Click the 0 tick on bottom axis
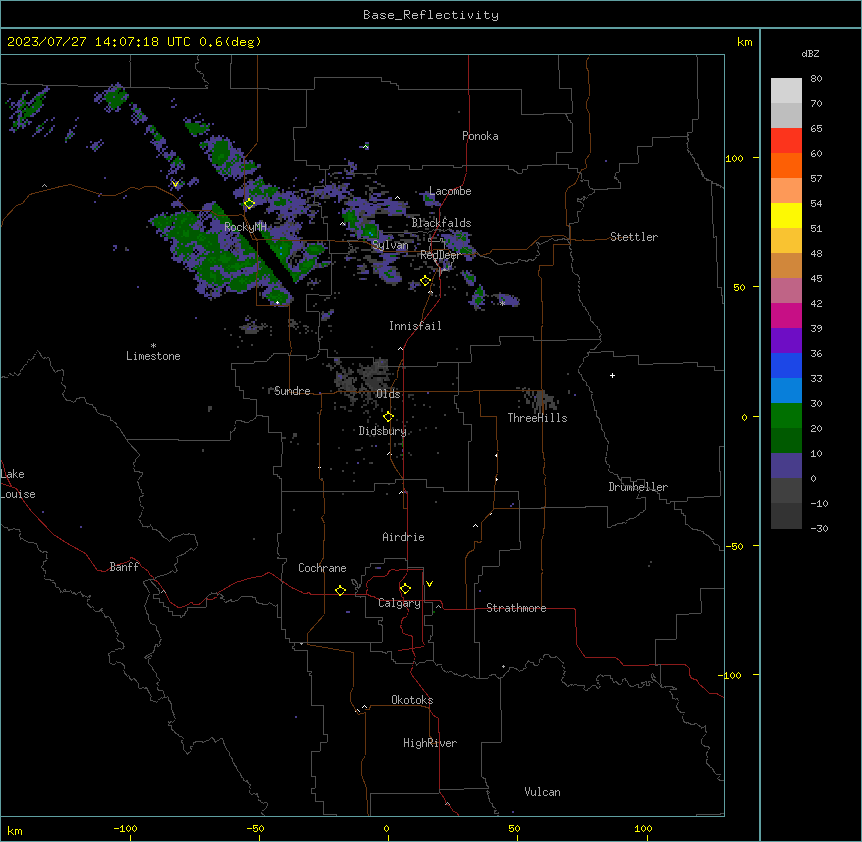862x842 pixels. 386,828
